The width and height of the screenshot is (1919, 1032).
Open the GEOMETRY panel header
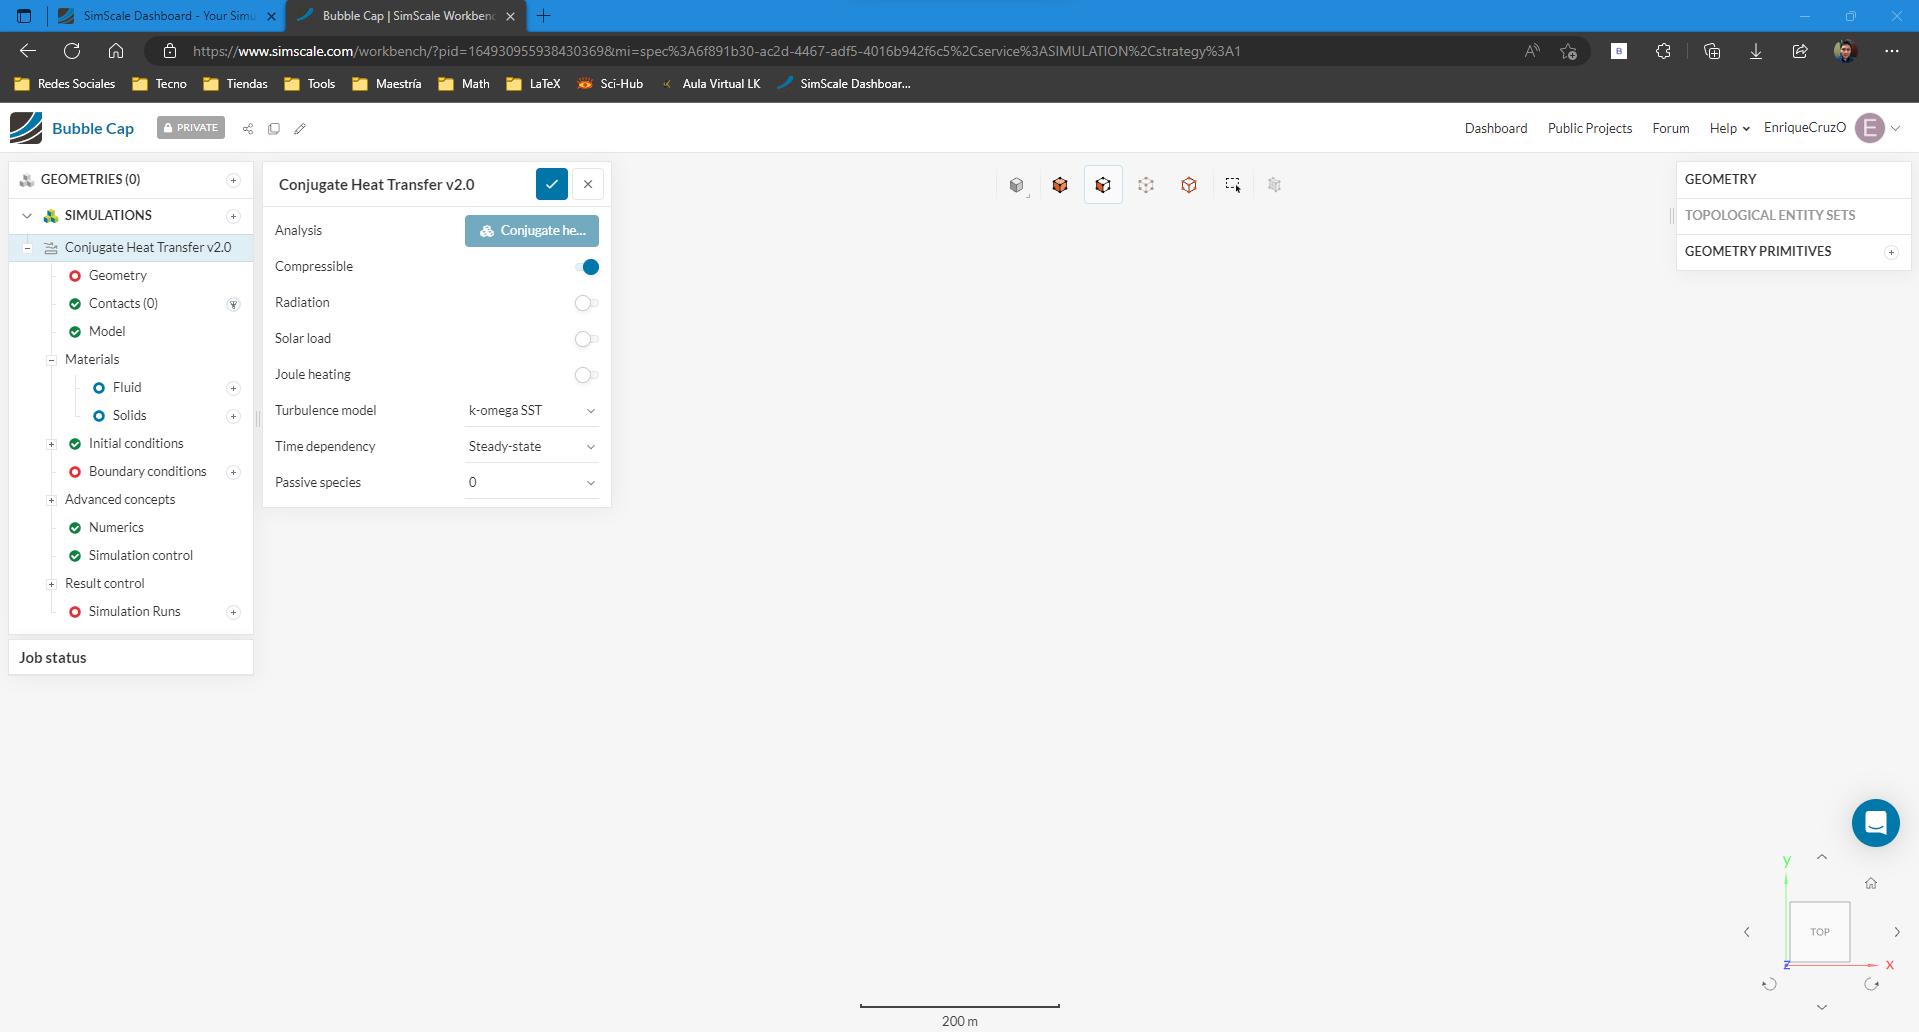pyautogui.click(x=1794, y=180)
